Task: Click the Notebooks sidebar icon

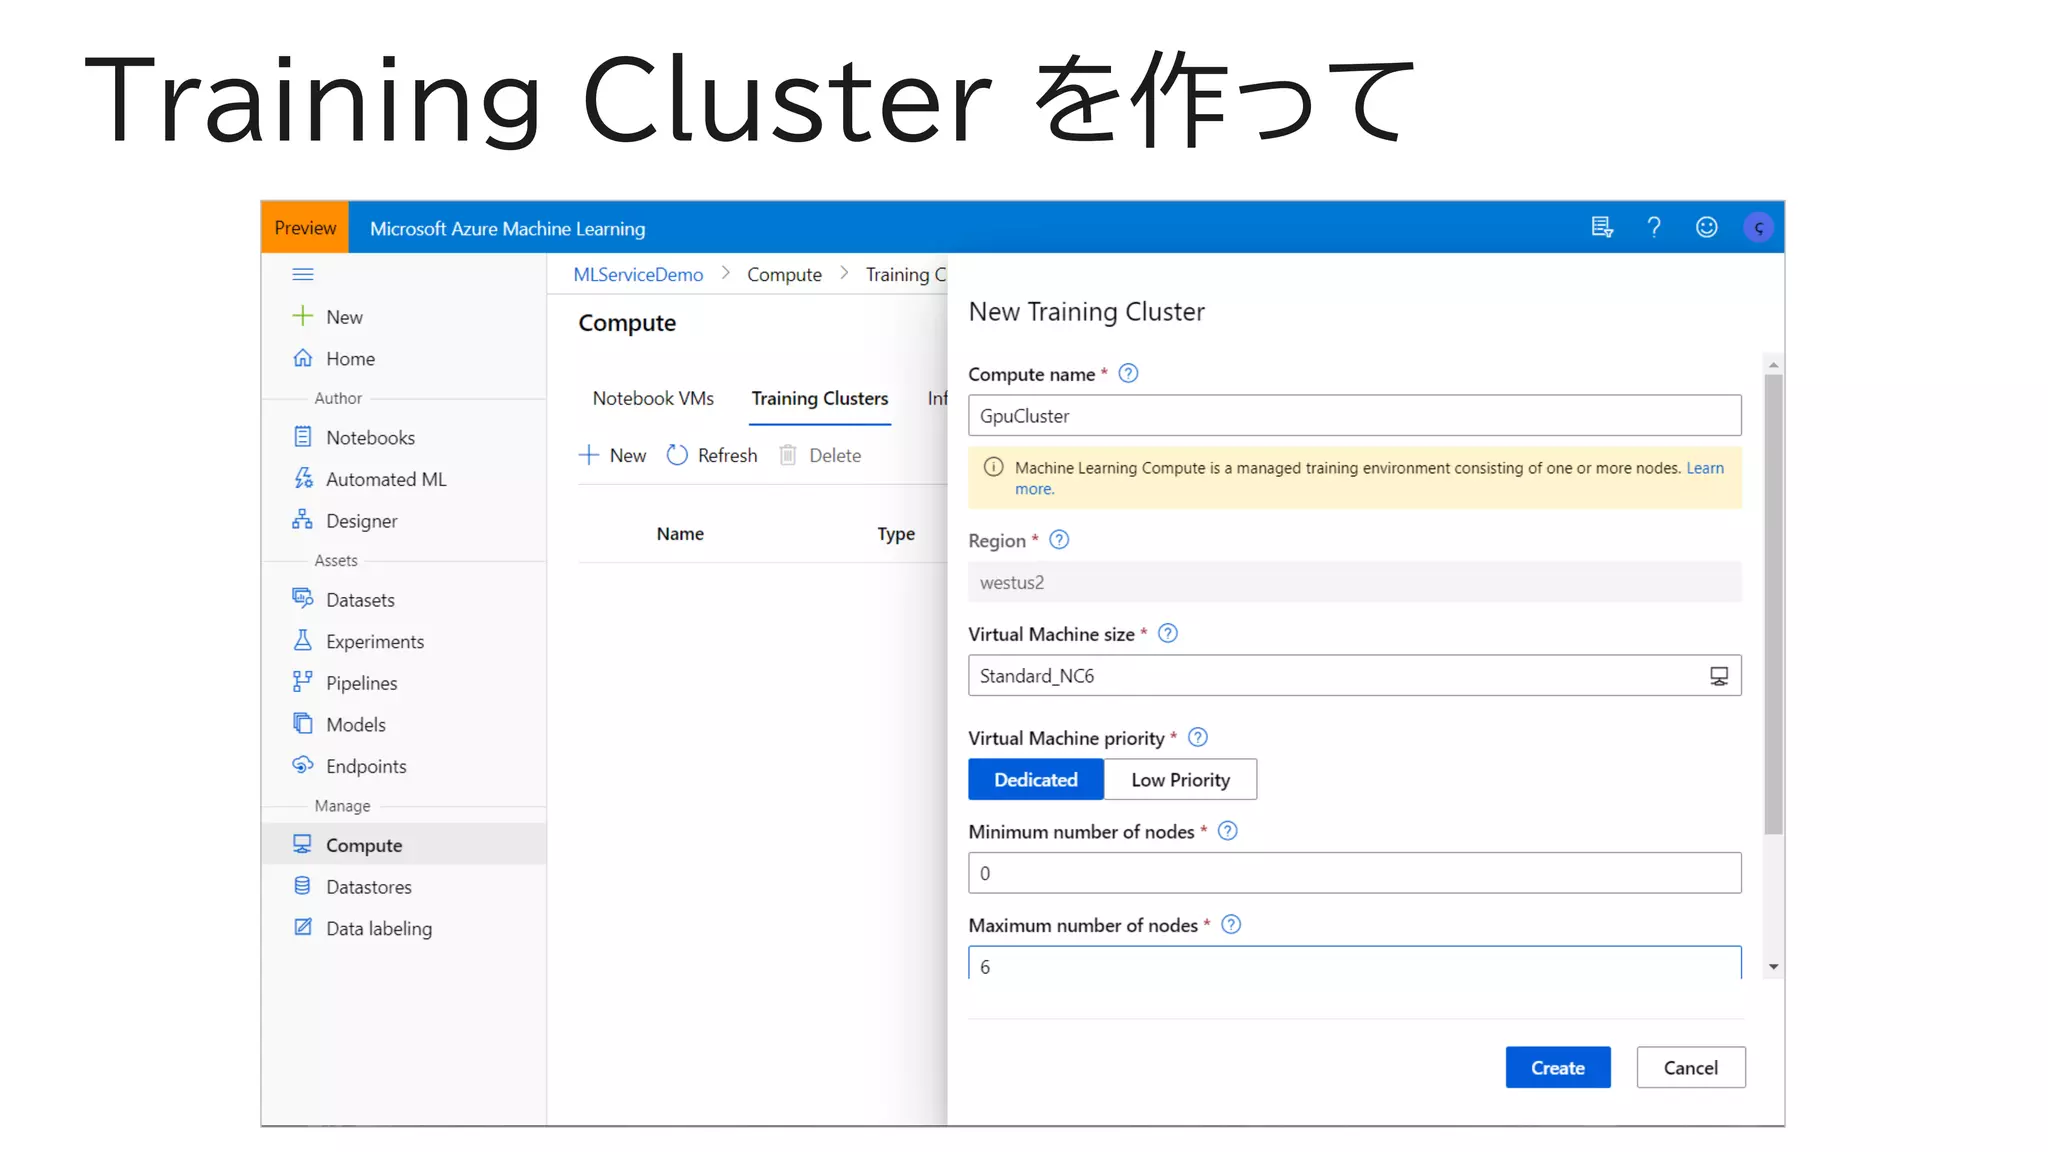Action: coord(303,437)
